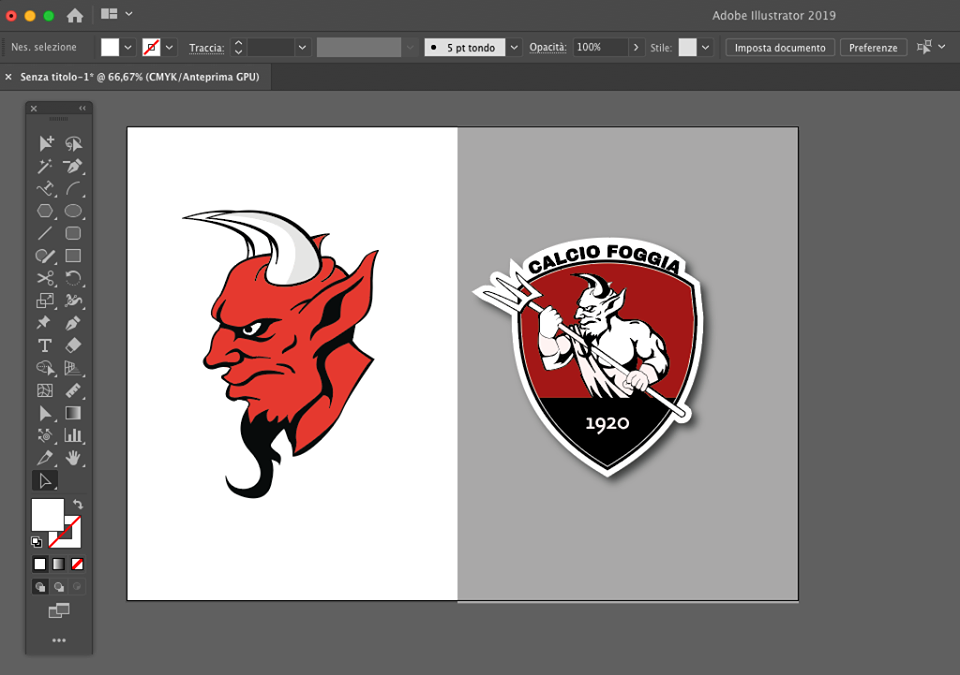Select the Puppet Warp pin tool
The height and width of the screenshot is (675, 960).
pyautogui.click(x=45, y=323)
